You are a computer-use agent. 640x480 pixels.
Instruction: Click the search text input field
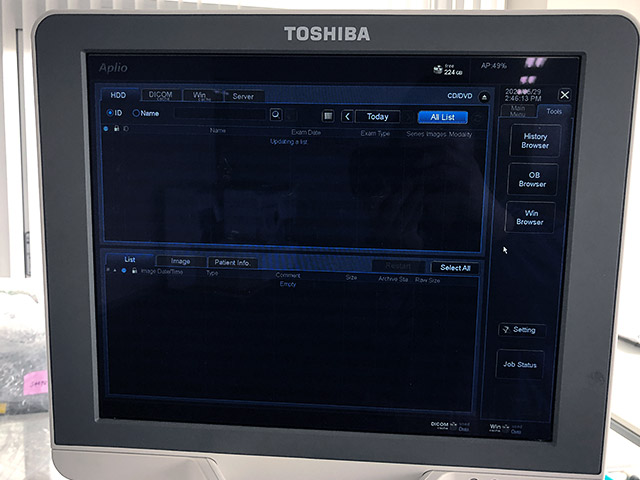tap(220, 113)
